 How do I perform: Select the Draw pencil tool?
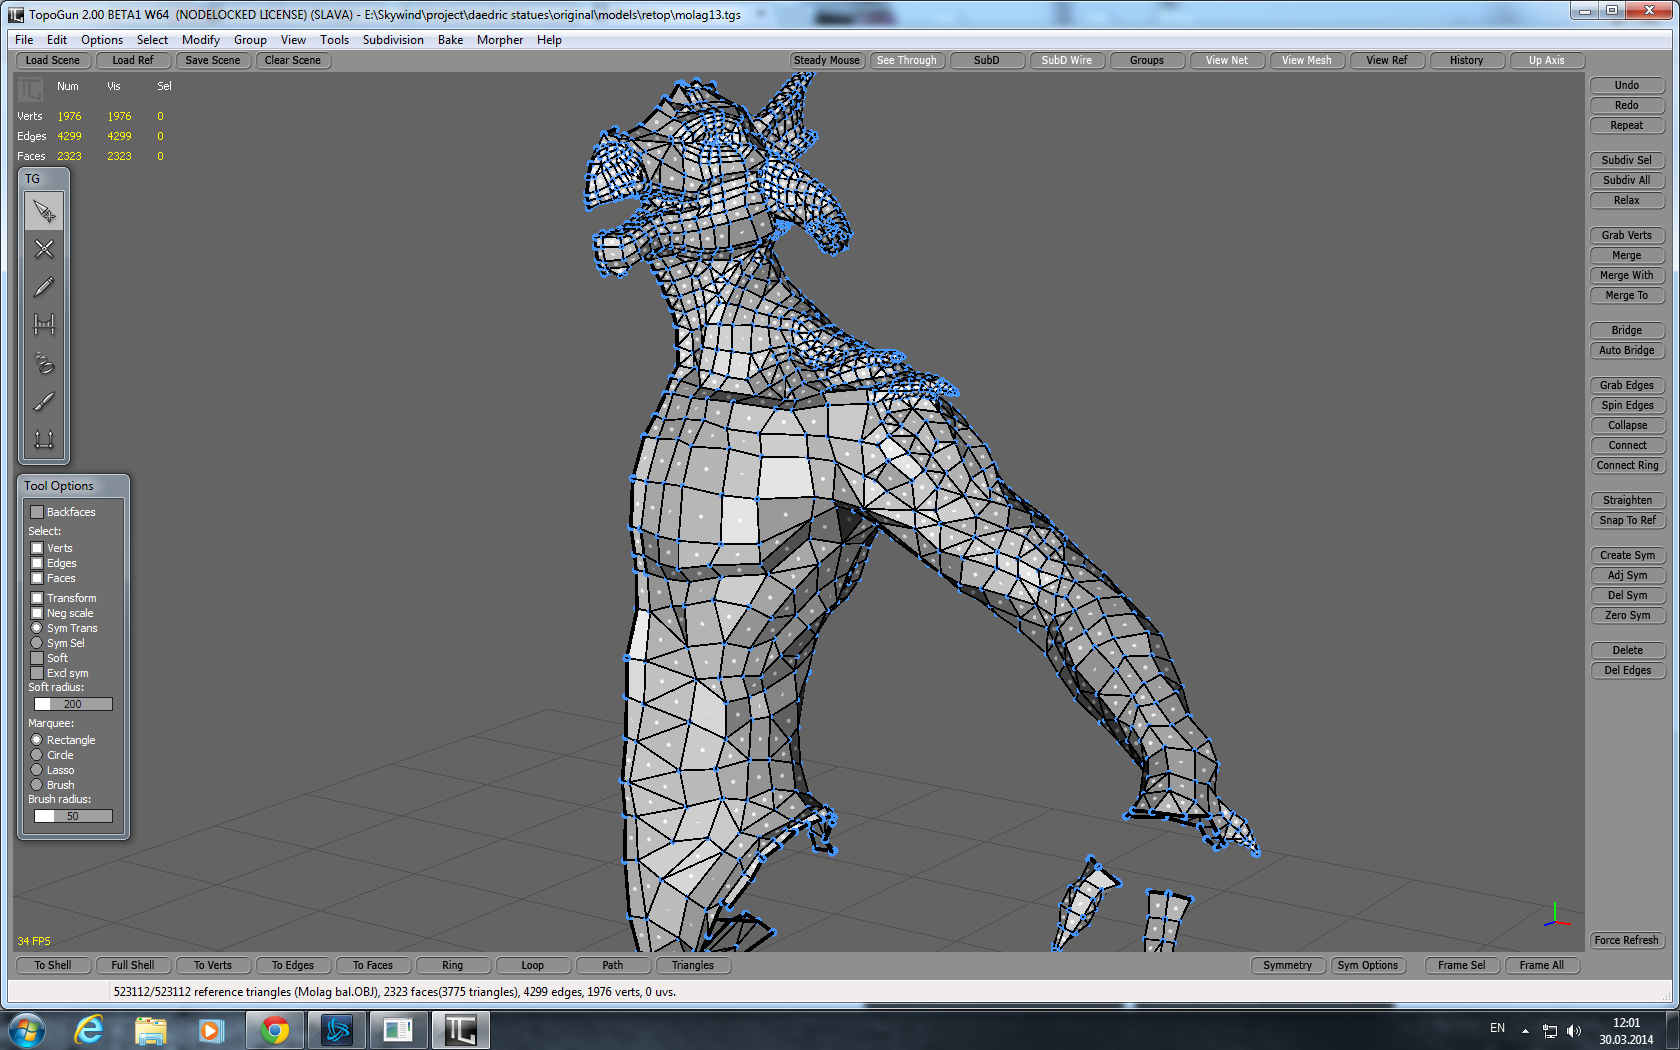pos(44,287)
